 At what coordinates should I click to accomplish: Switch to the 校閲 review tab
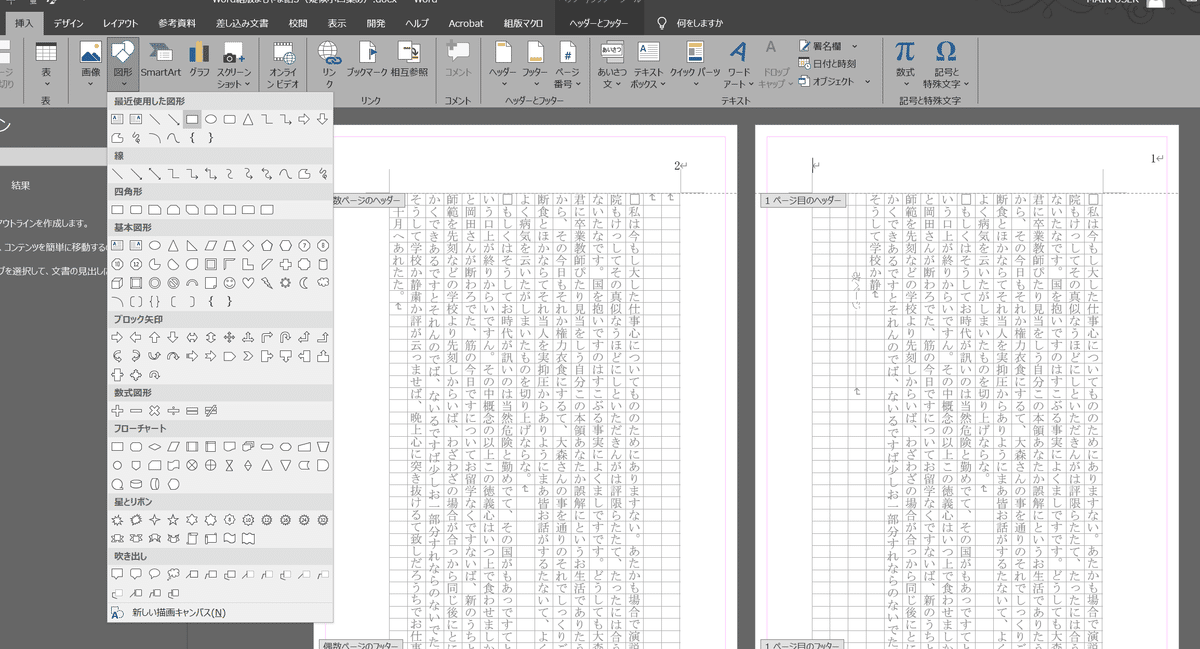click(298, 23)
